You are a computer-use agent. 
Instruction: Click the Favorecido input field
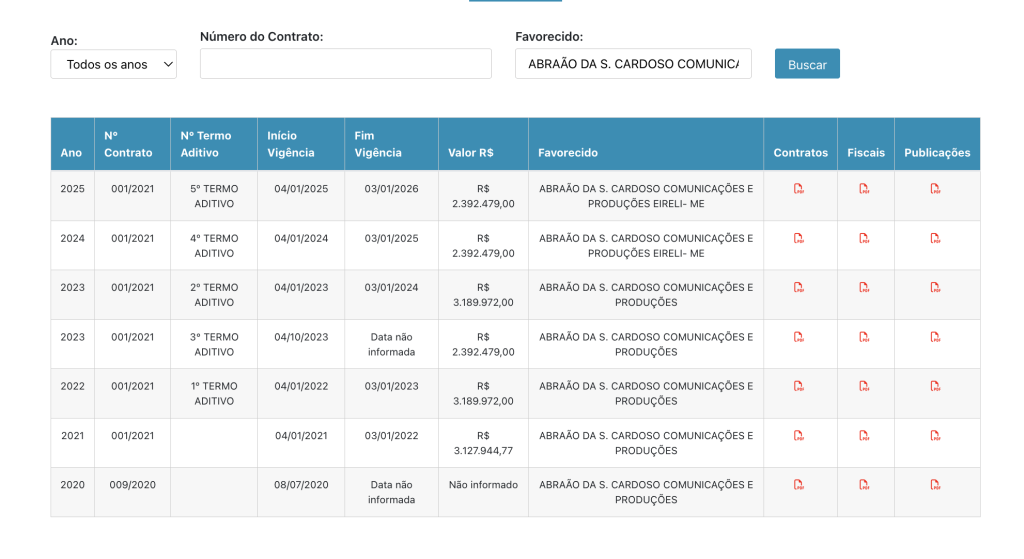point(633,64)
